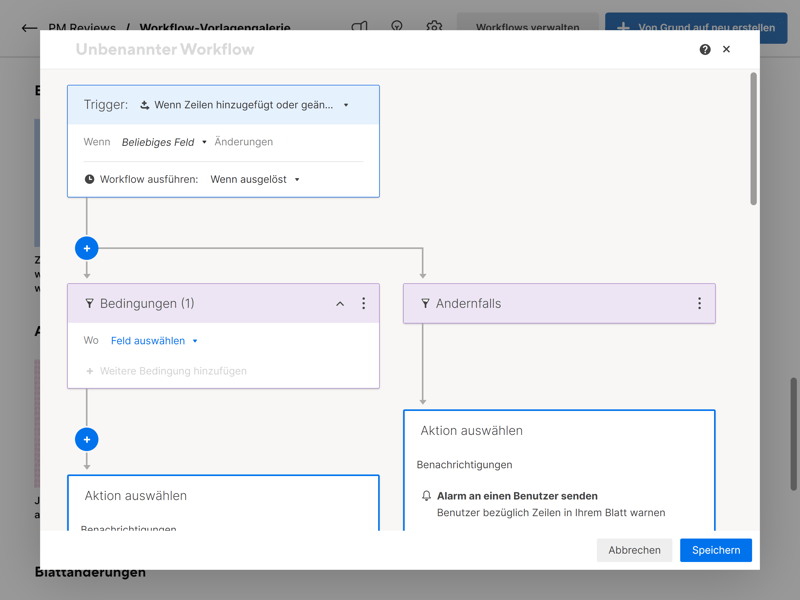This screenshot has height=600, width=800.
Task: Open the Andernfalls block three-dot menu
Action: click(x=699, y=303)
